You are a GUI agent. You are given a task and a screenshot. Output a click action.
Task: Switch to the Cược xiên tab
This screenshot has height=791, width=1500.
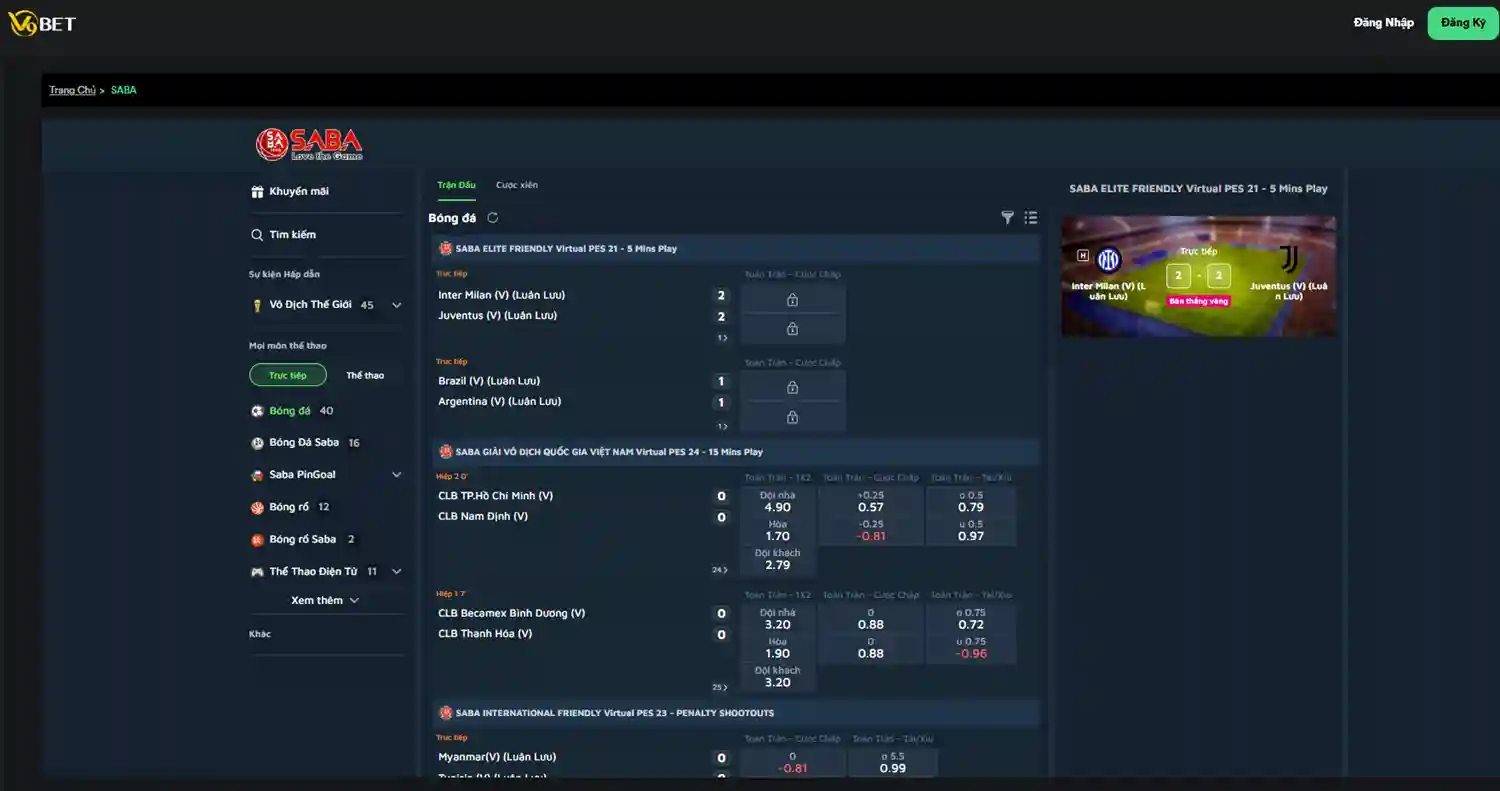517,184
